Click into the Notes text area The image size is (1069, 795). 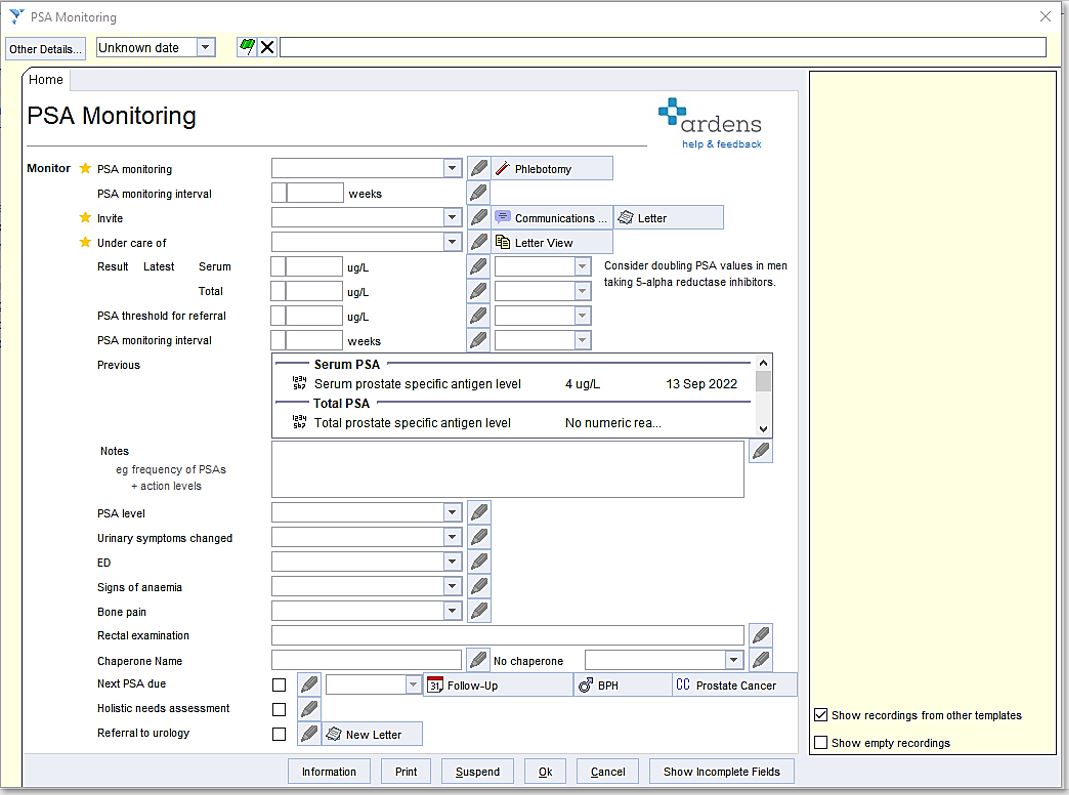coord(507,469)
